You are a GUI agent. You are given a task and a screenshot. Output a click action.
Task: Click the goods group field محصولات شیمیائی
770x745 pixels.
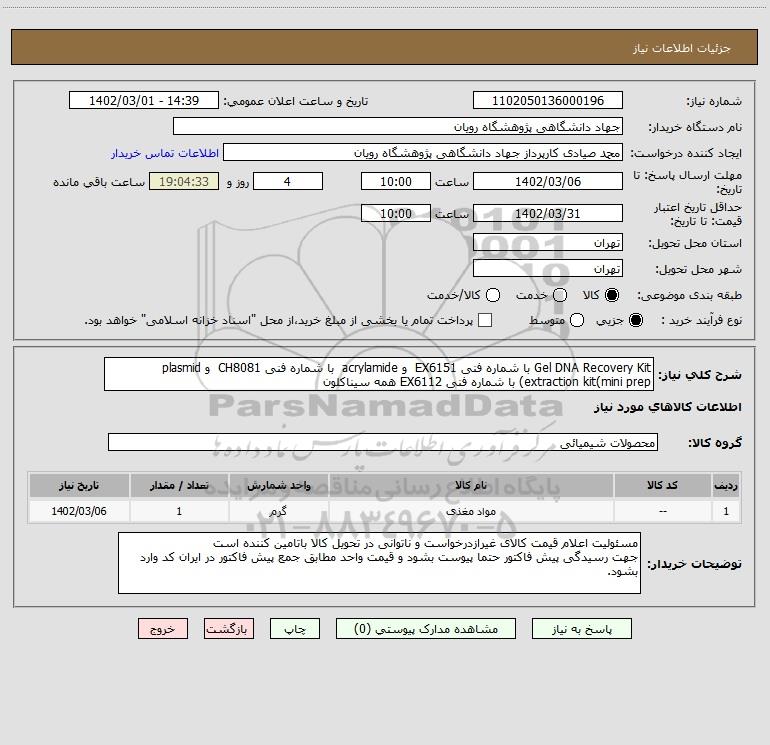(383, 442)
